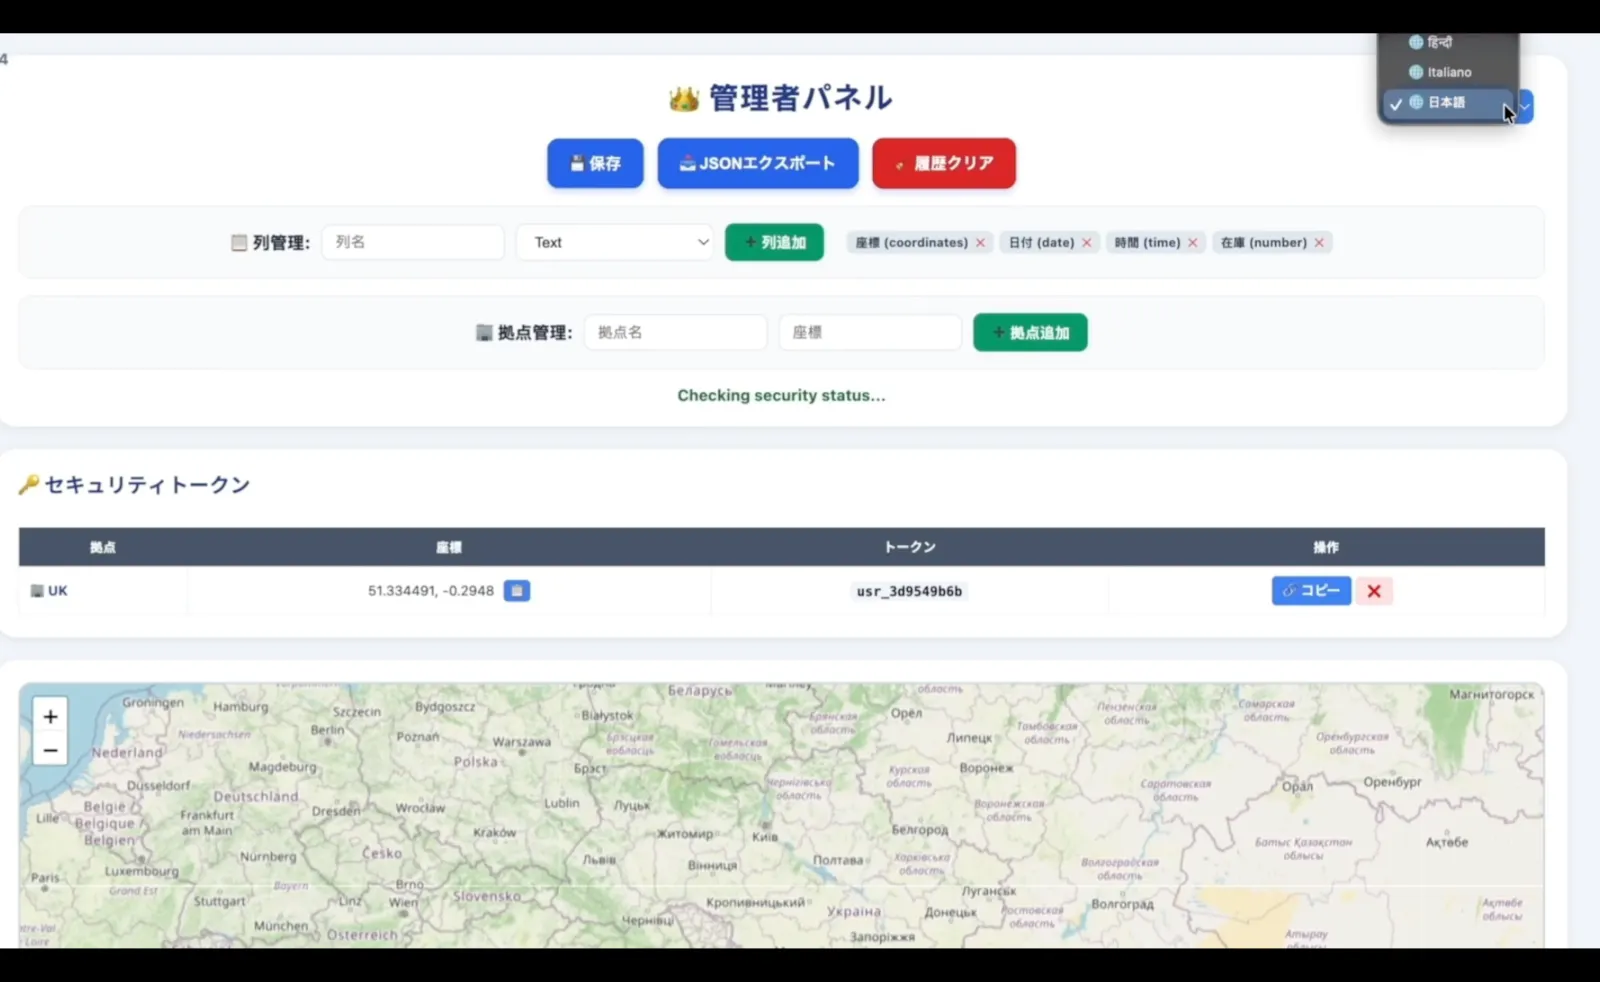Screen dimensions: 1600x982
Task: Click the コピー button for UK token
Action: tap(1311, 591)
